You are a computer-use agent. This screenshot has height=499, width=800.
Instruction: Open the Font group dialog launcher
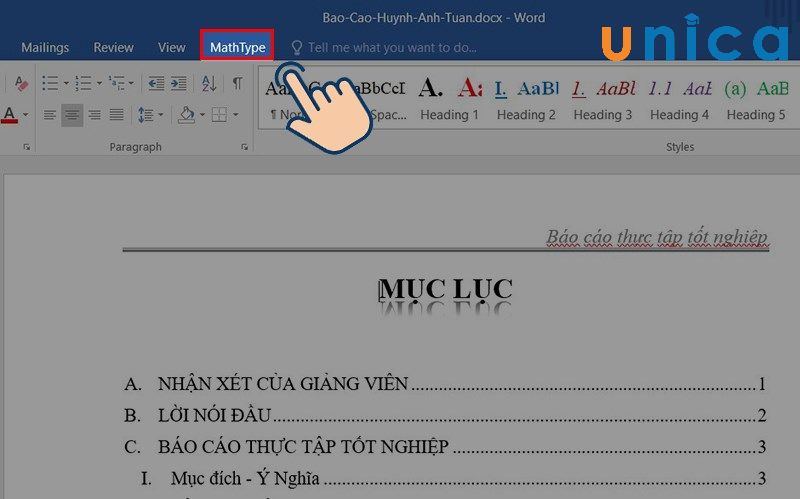pos(27,147)
